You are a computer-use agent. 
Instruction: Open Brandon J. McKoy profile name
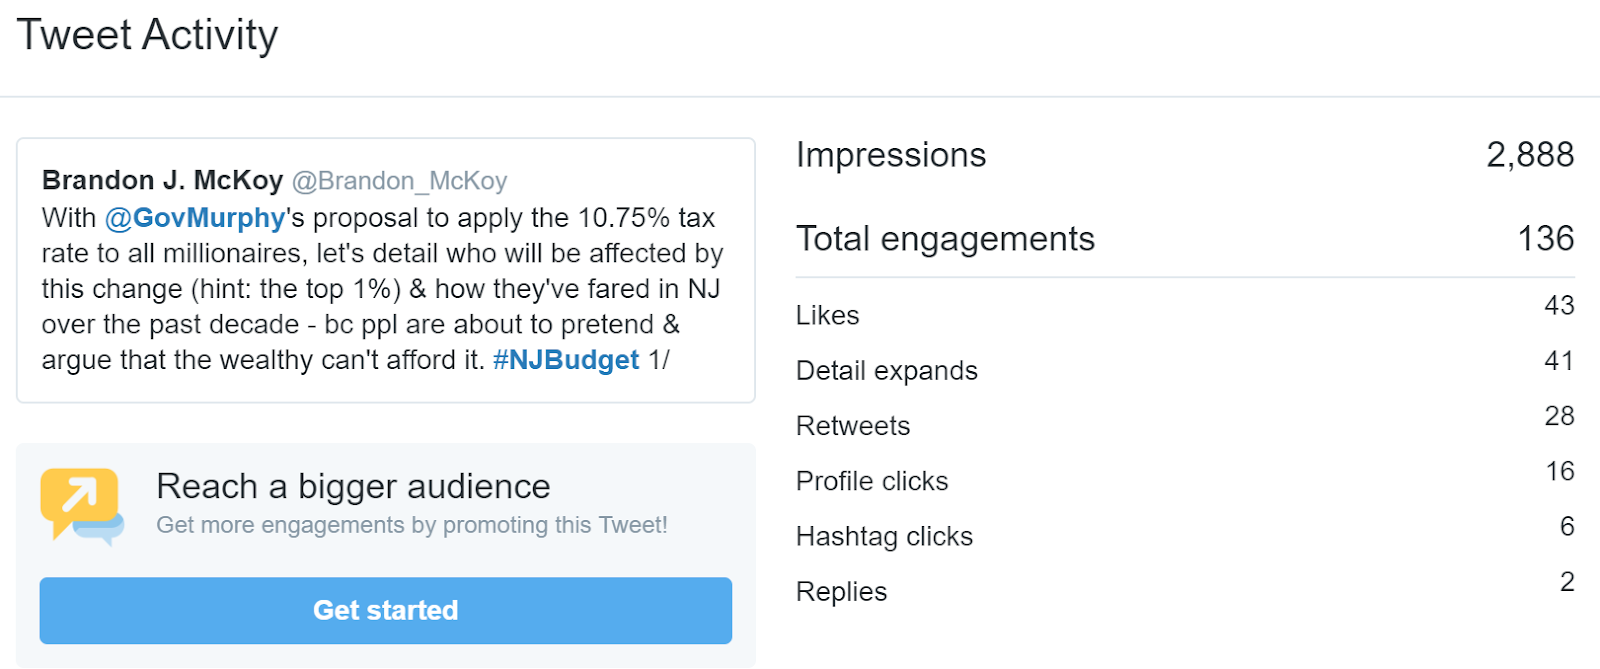click(x=162, y=180)
